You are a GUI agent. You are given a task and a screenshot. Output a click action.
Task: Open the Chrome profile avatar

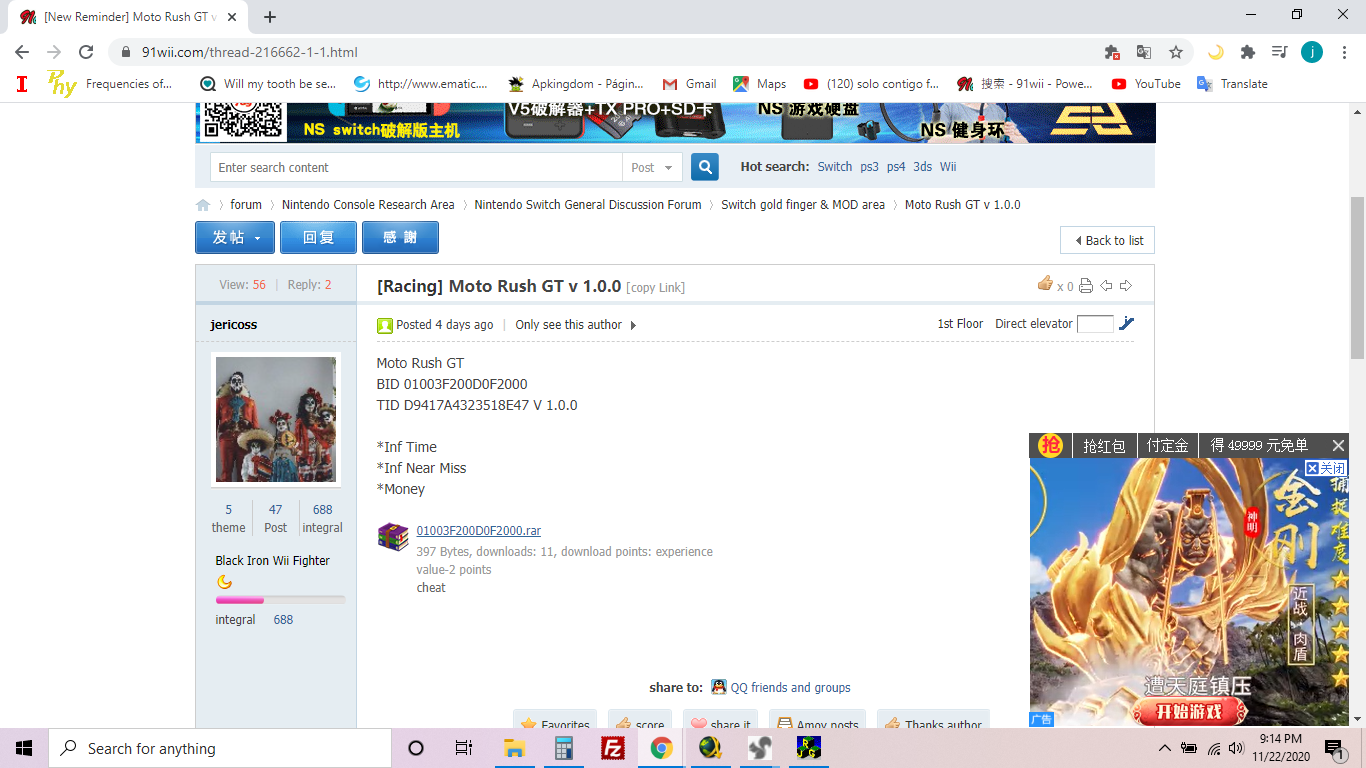click(x=1312, y=52)
